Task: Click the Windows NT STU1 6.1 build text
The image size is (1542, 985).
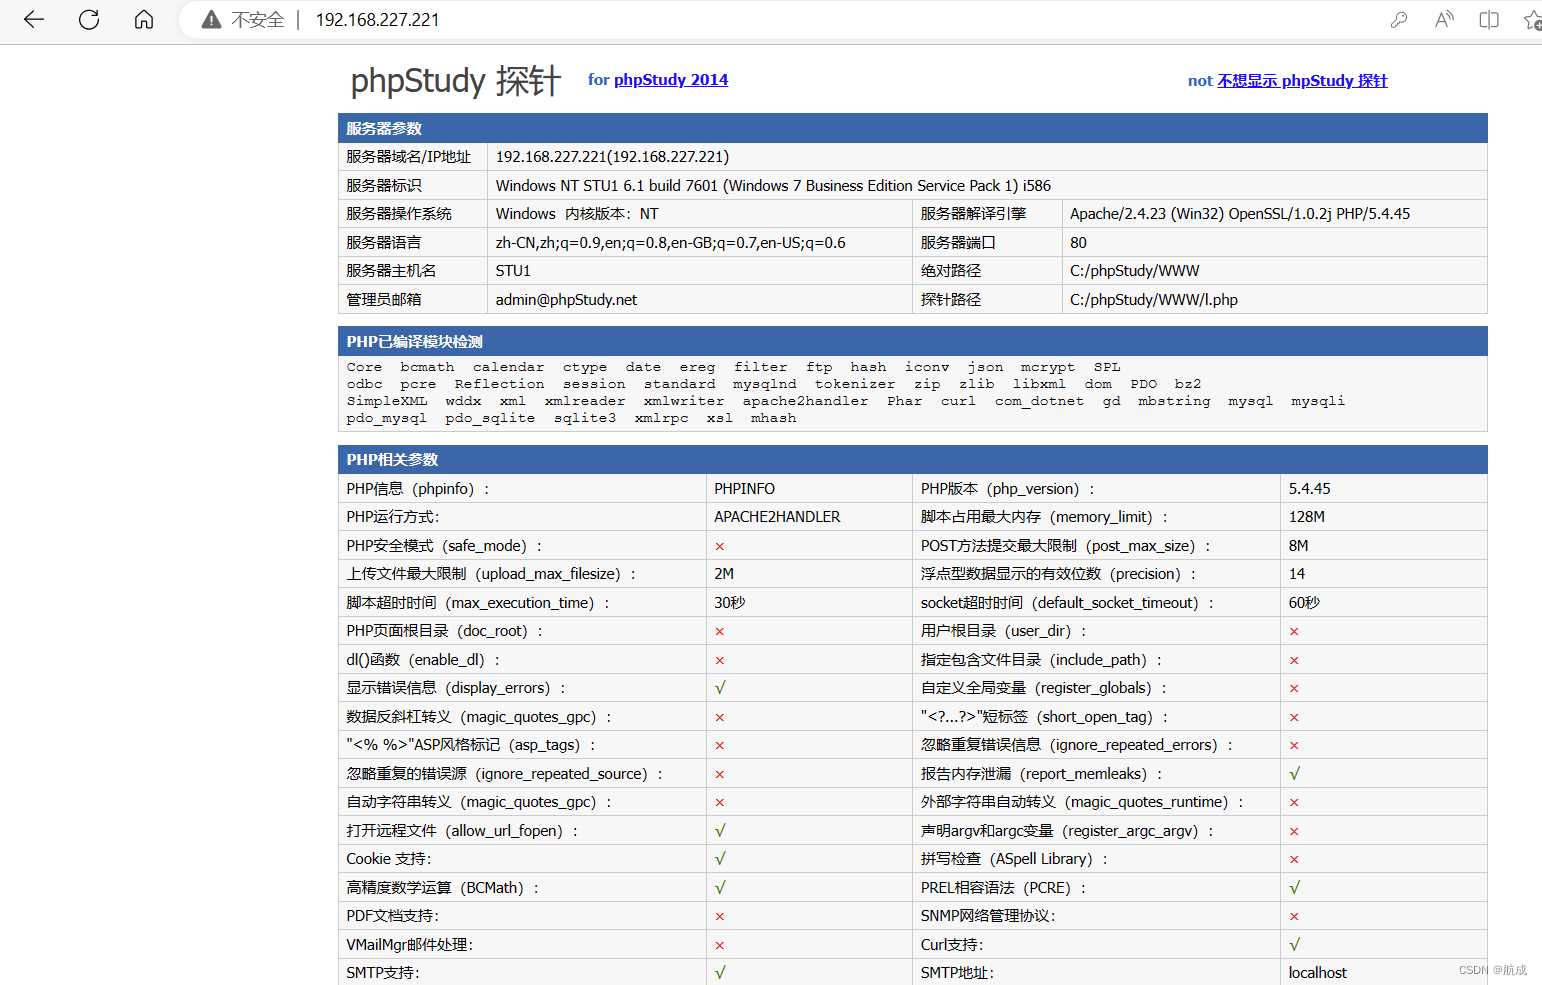Action: click(x=773, y=186)
